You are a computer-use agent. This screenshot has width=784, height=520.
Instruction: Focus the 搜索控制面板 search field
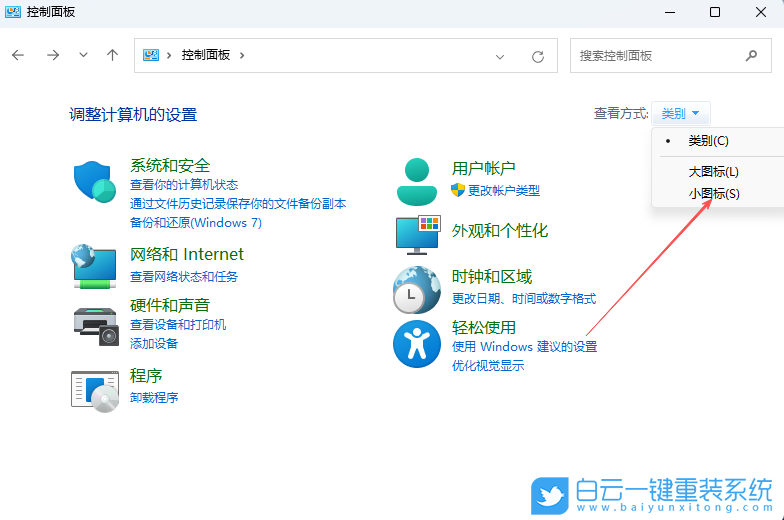[x=670, y=56]
